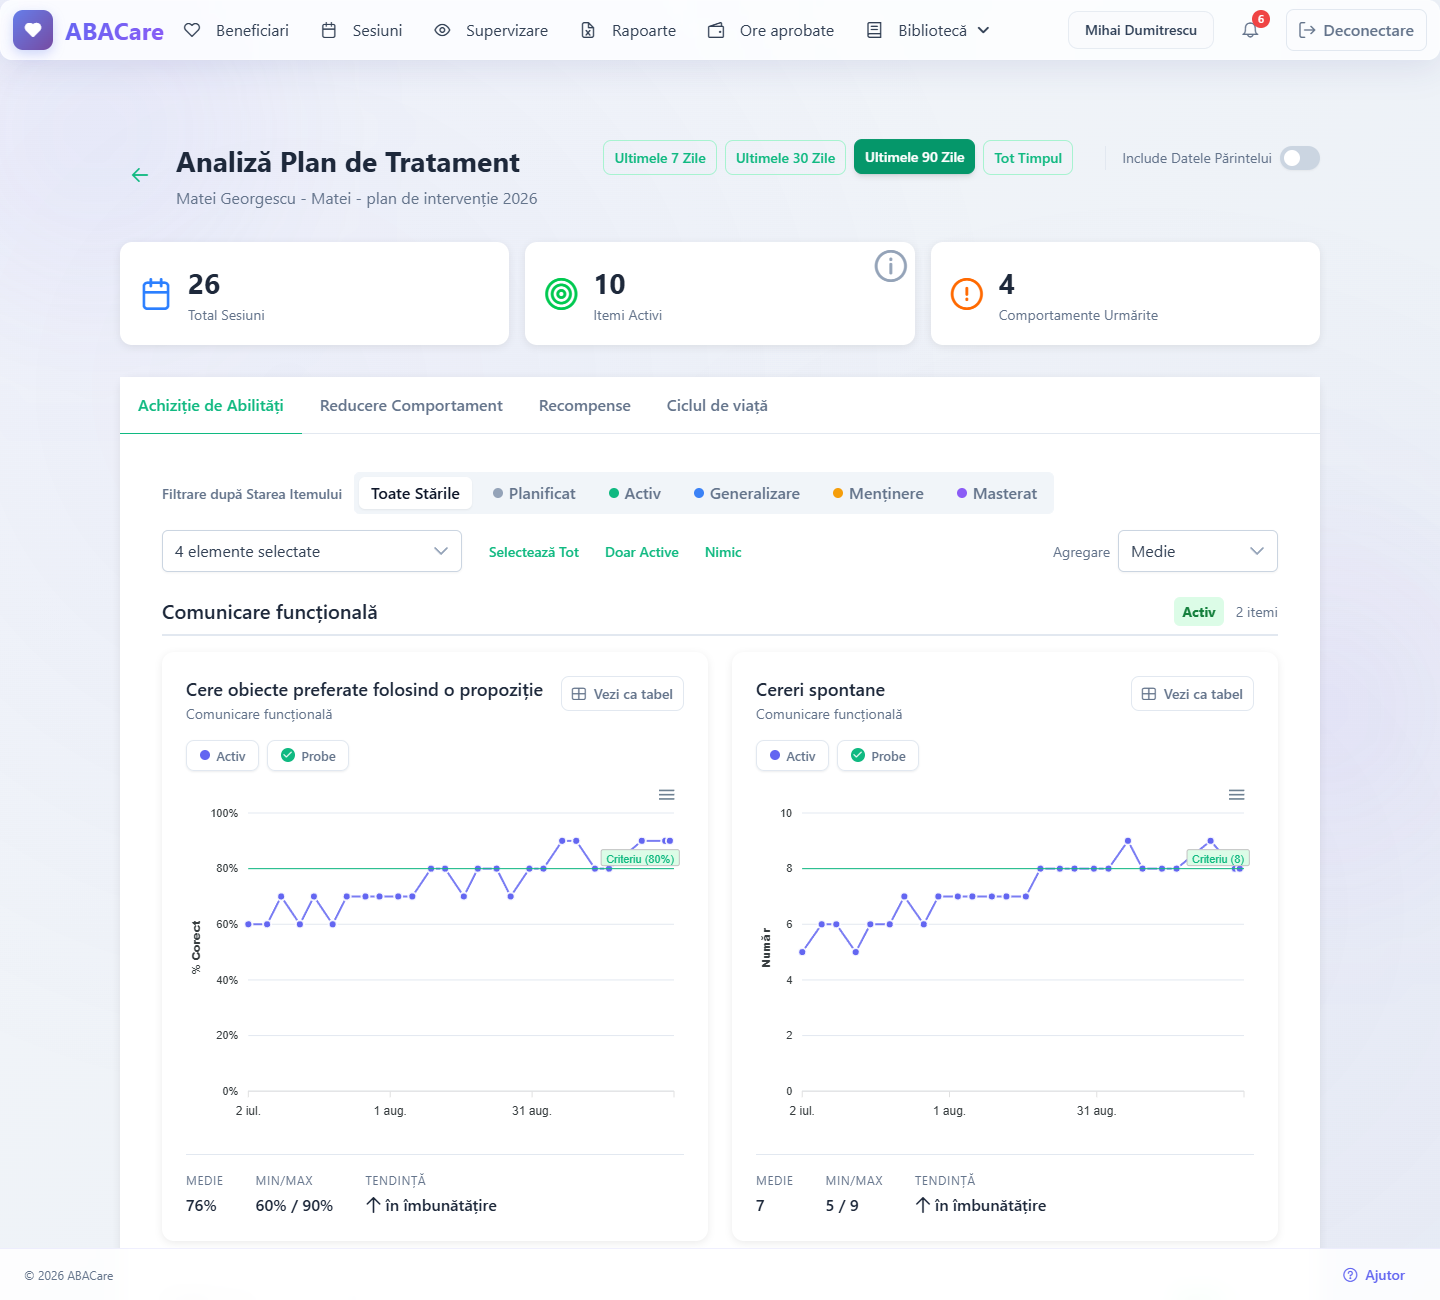Go back using the green arrow

coord(140,175)
